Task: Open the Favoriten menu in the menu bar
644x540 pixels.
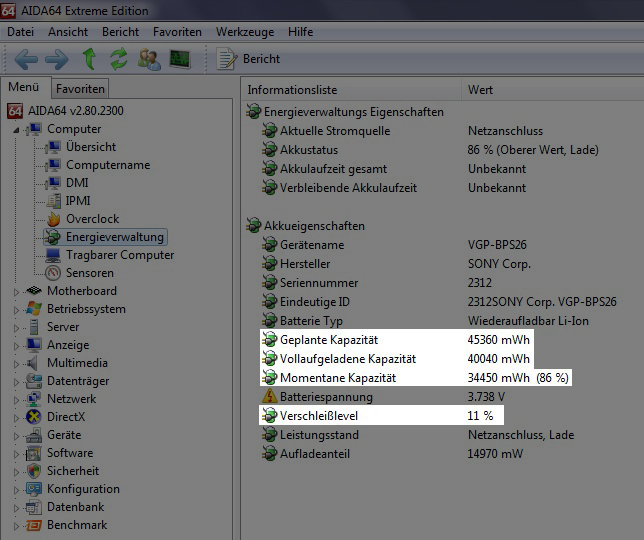Action: pos(177,32)
